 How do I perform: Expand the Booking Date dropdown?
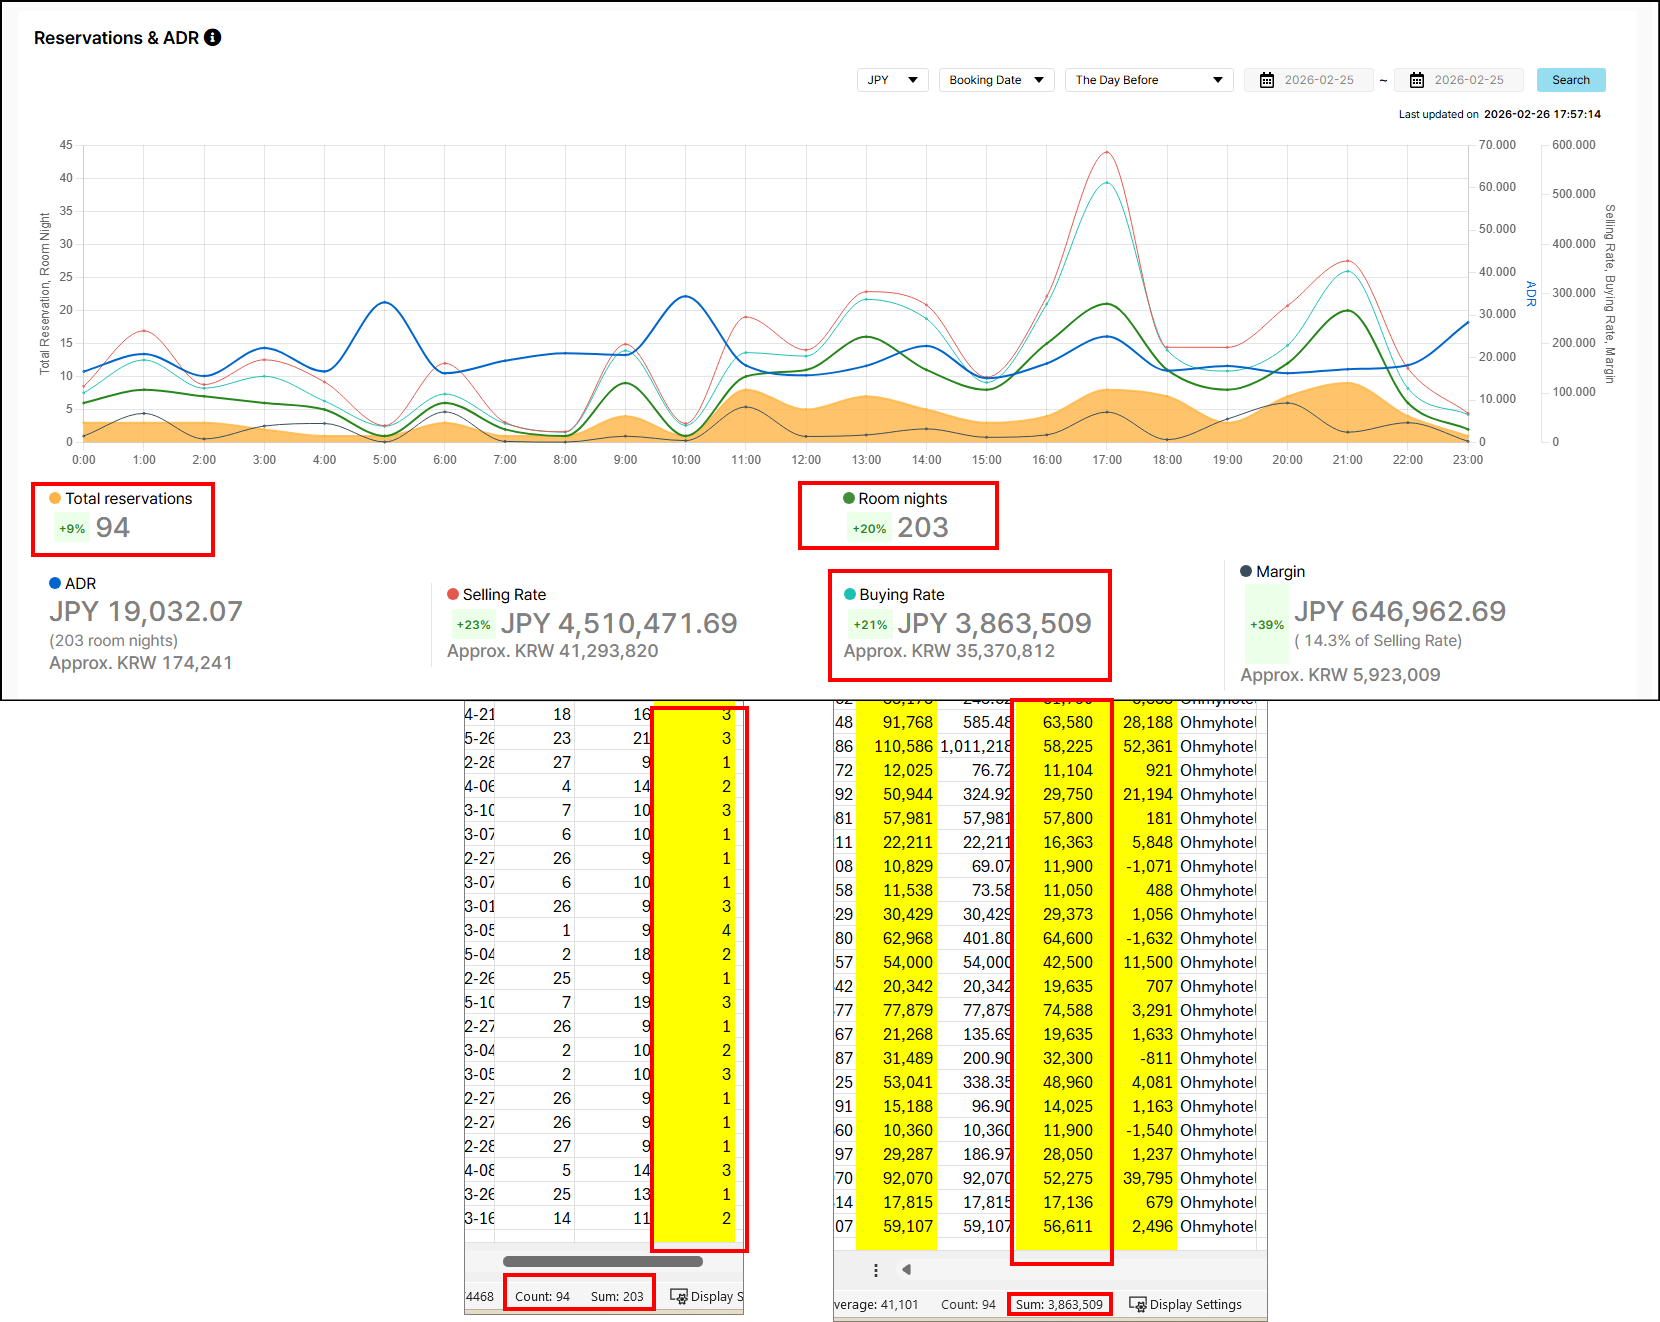pyautogui.click(x=996, y=80)
